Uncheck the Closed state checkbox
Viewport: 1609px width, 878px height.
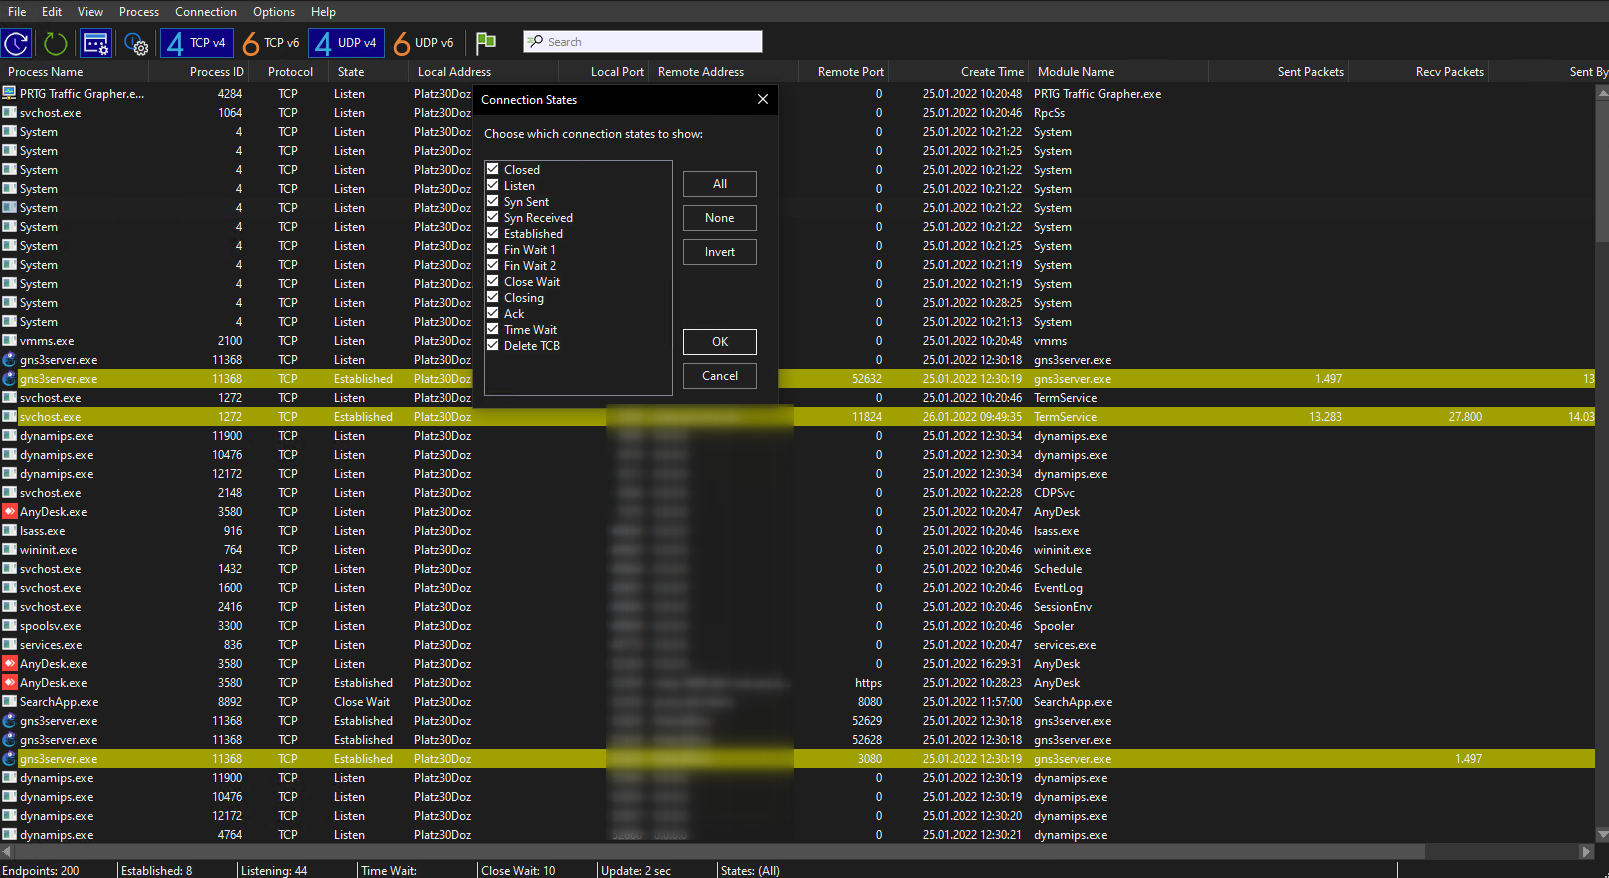click(x=492, y=169)
